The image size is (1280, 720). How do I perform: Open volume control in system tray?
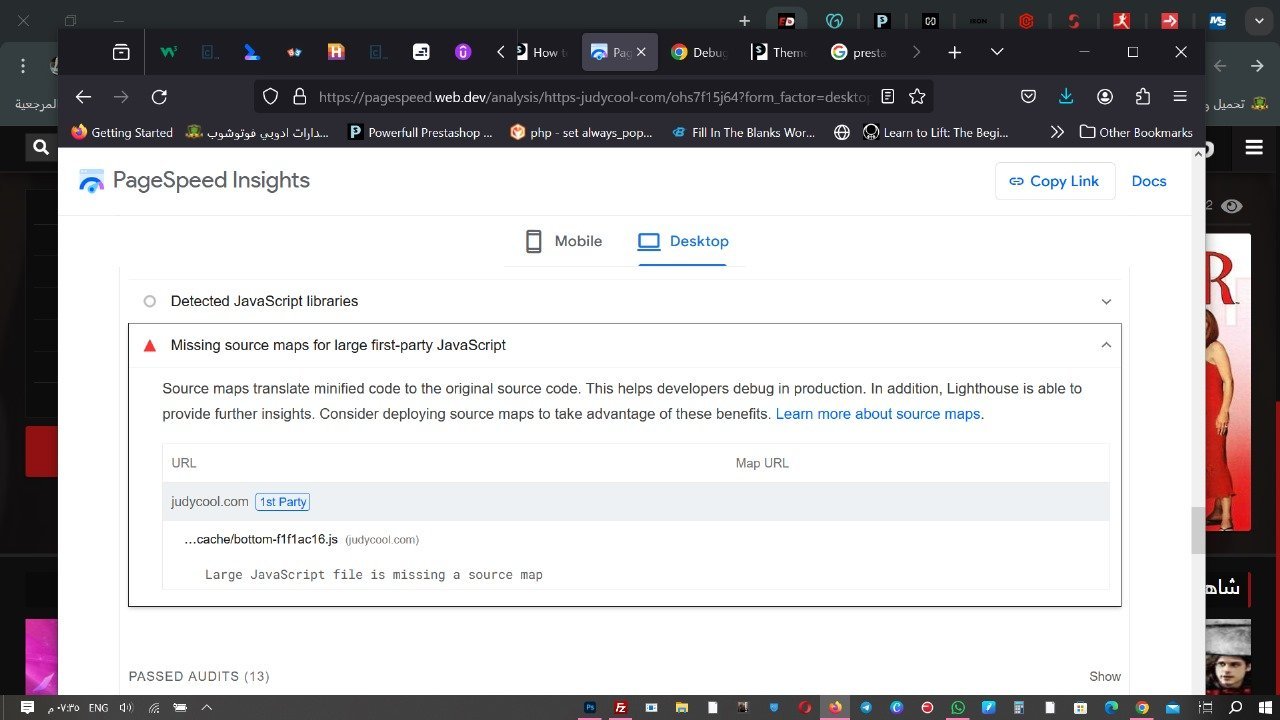click(126, 707)
